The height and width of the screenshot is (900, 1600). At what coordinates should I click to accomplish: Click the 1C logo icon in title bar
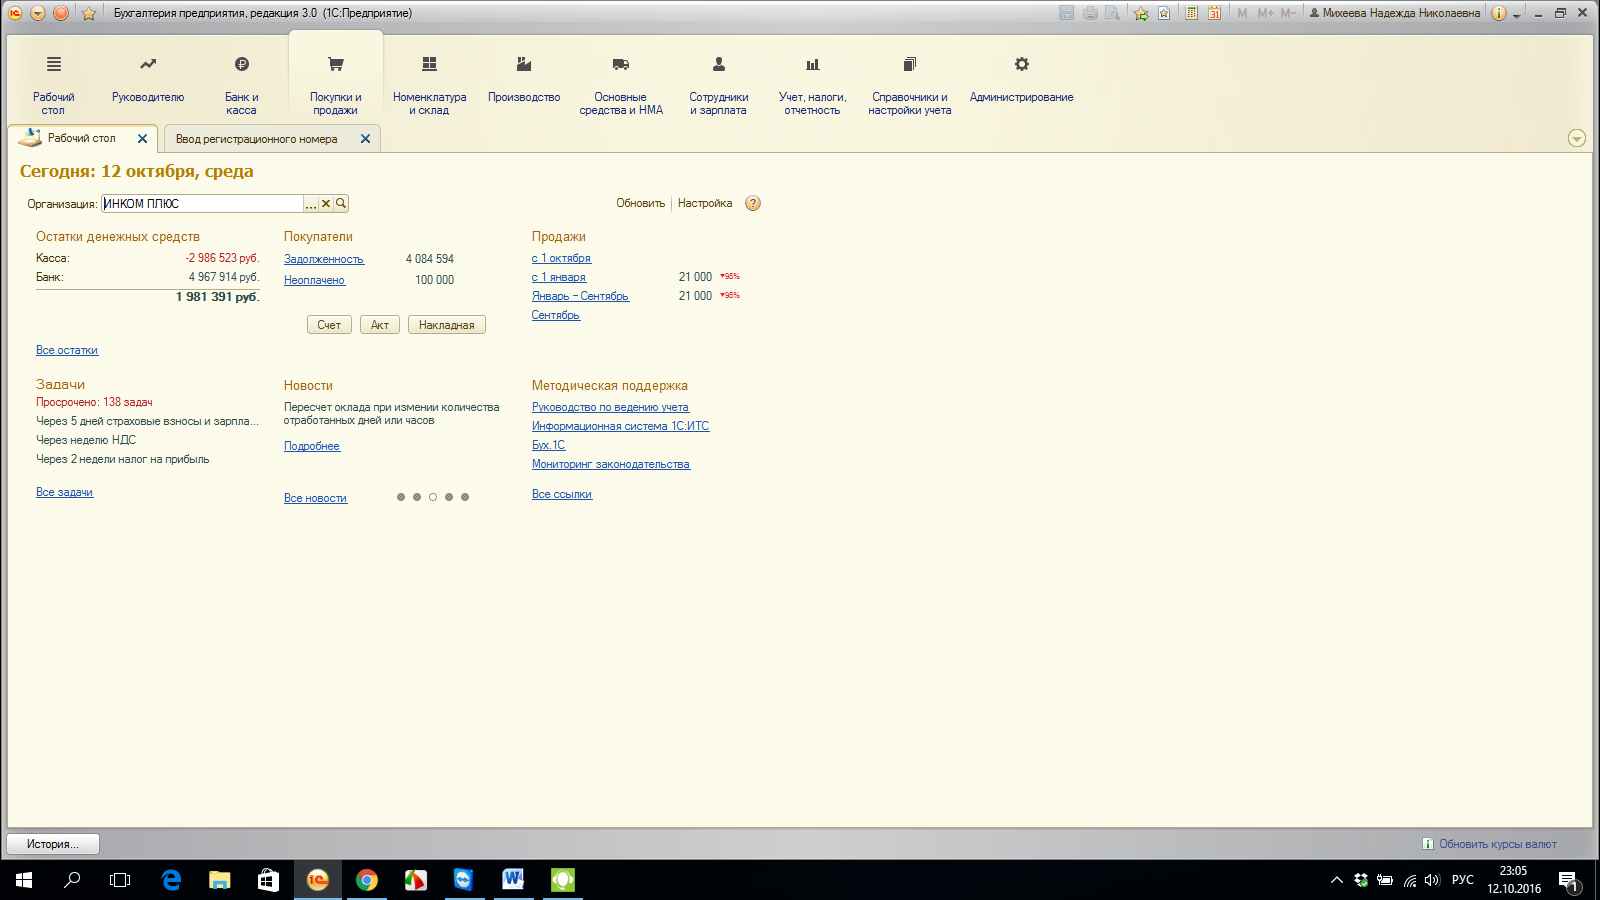tap(15, 13)
